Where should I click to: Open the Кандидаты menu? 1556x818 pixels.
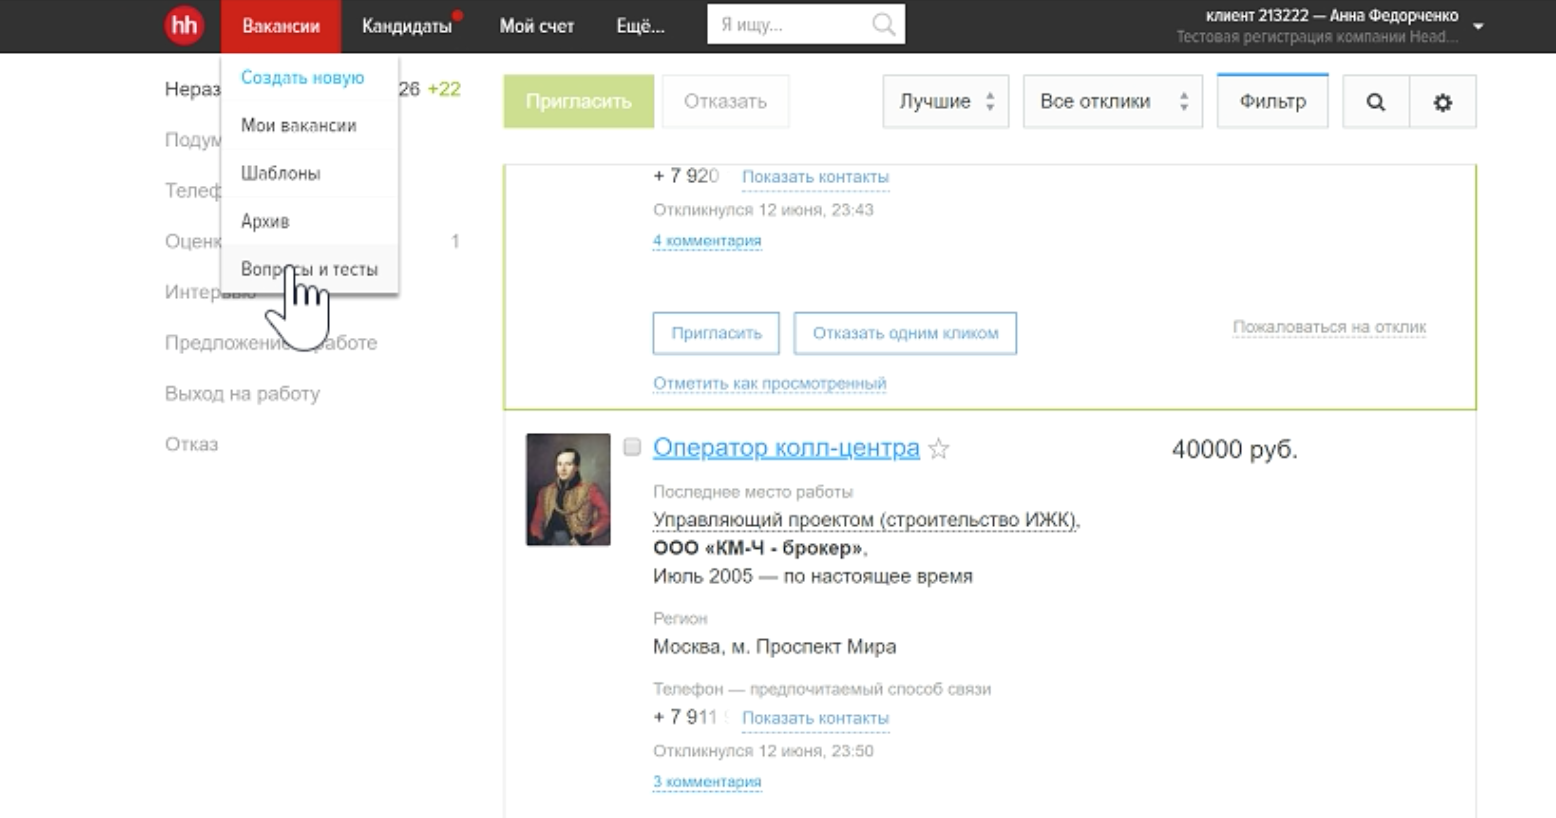(406, 26)
